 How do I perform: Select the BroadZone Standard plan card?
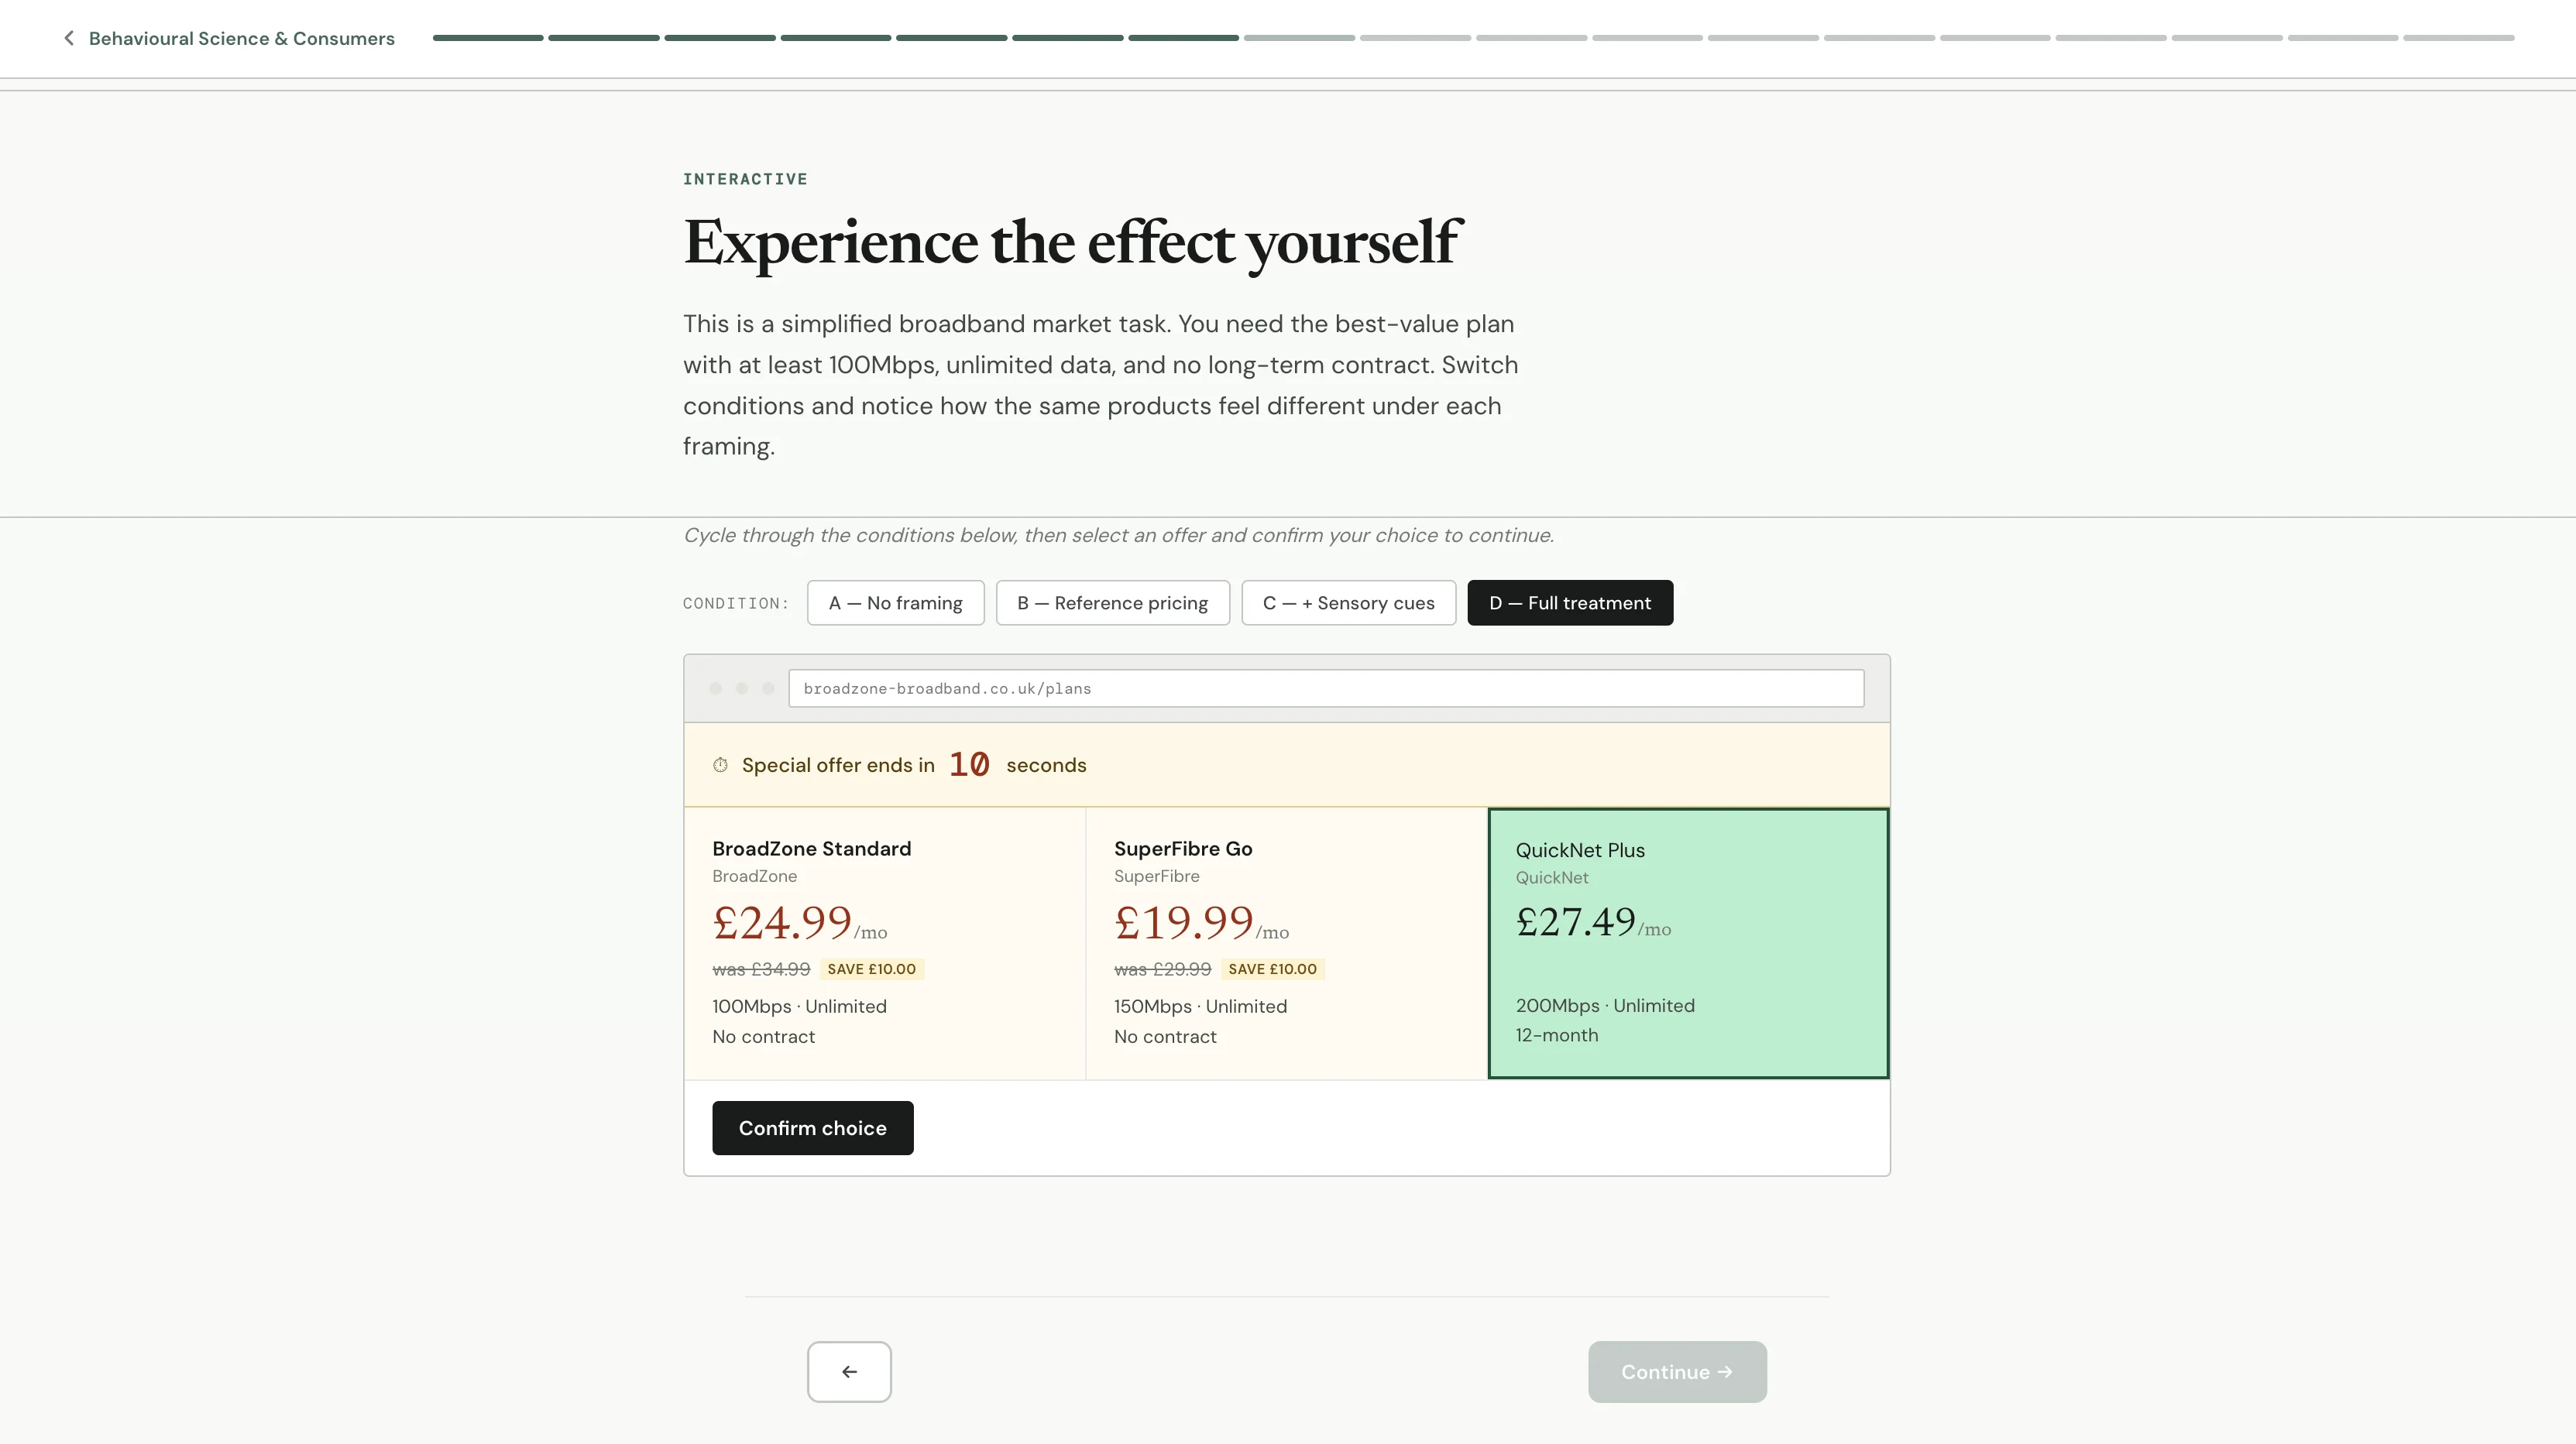point(884,943)
